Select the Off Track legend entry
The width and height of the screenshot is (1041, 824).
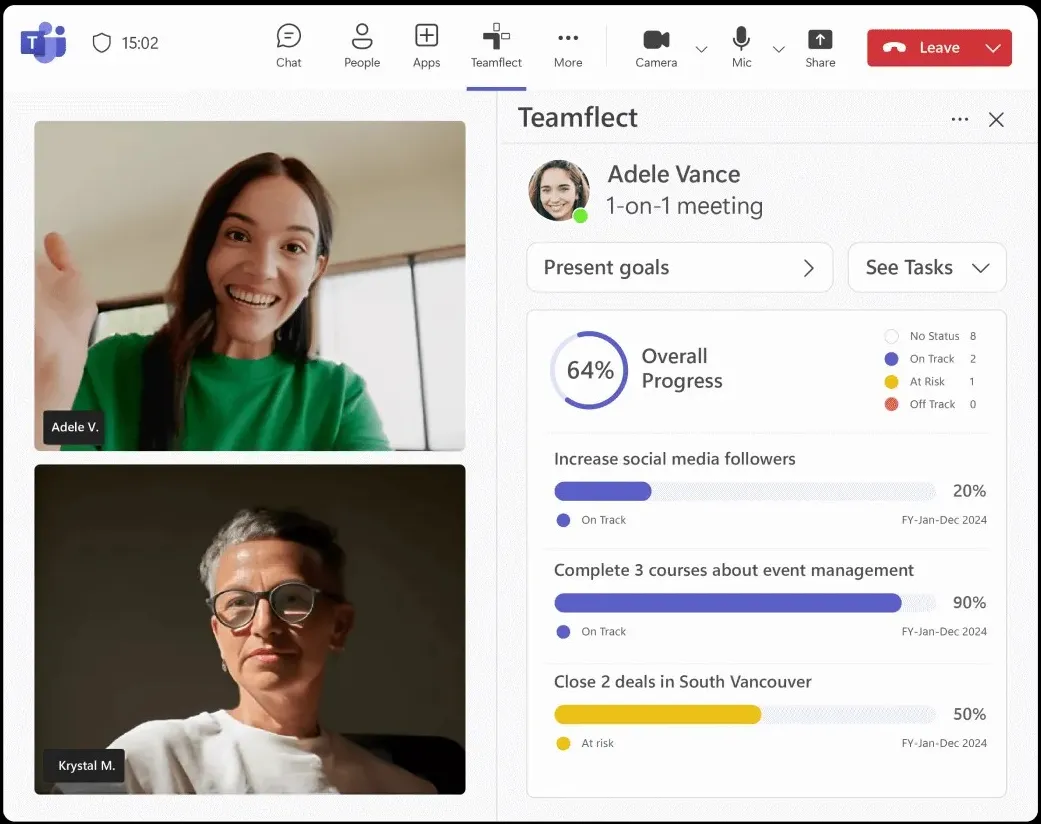coord(930,404)
